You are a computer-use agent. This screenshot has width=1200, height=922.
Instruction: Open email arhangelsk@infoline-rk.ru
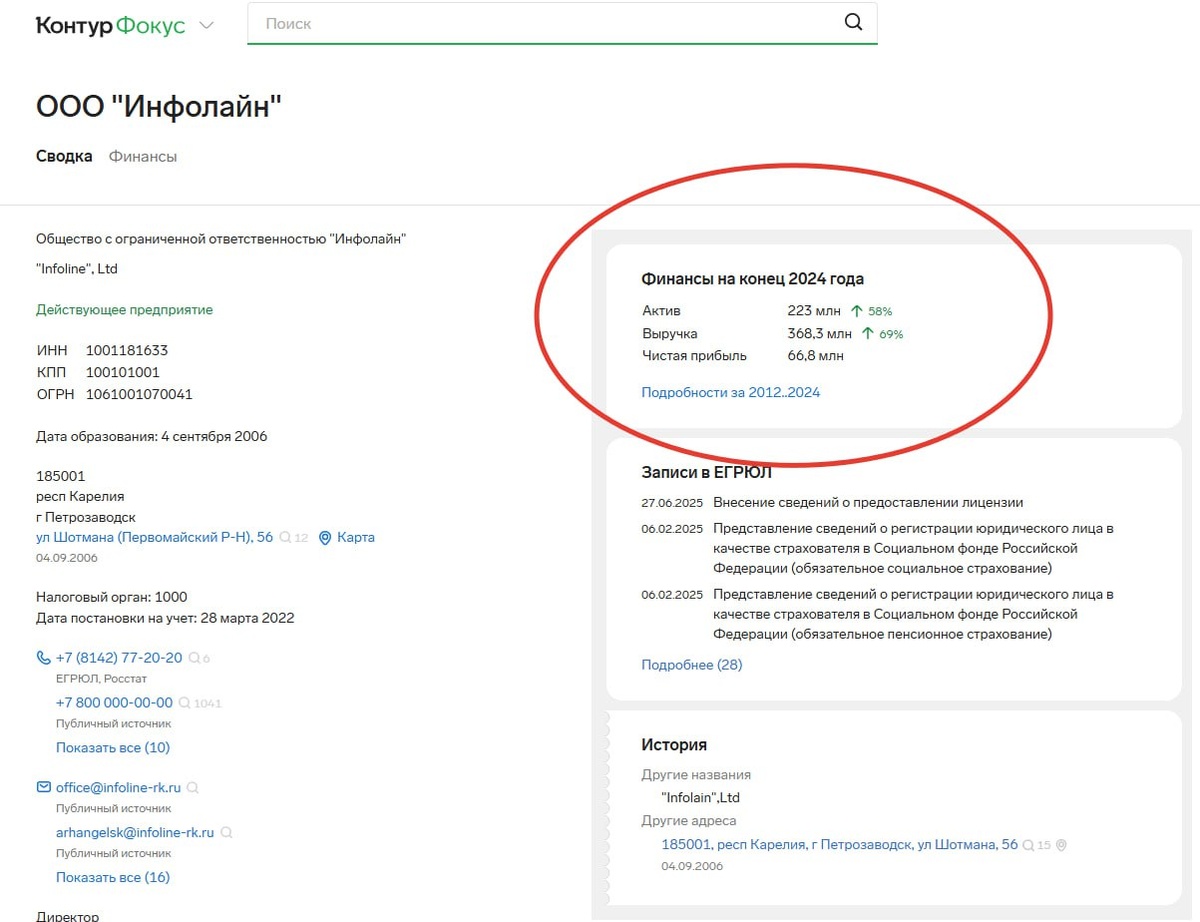click(x=135, y=832)
